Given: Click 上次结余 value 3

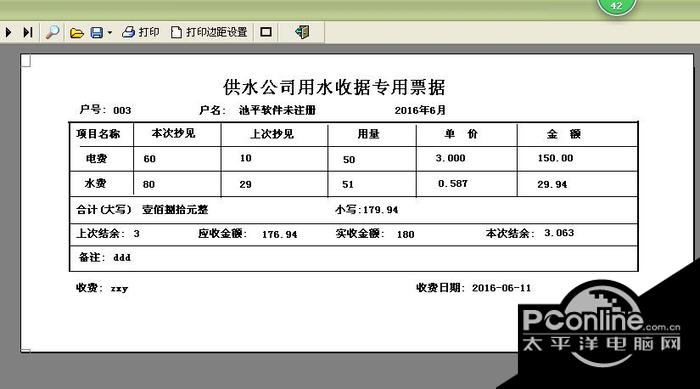Looking at the screenshot, I should point(137,233).
